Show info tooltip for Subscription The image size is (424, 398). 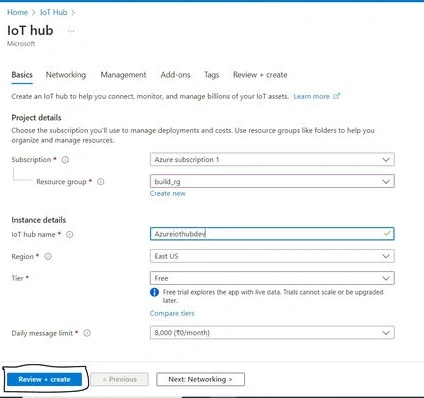pos(65,160)
